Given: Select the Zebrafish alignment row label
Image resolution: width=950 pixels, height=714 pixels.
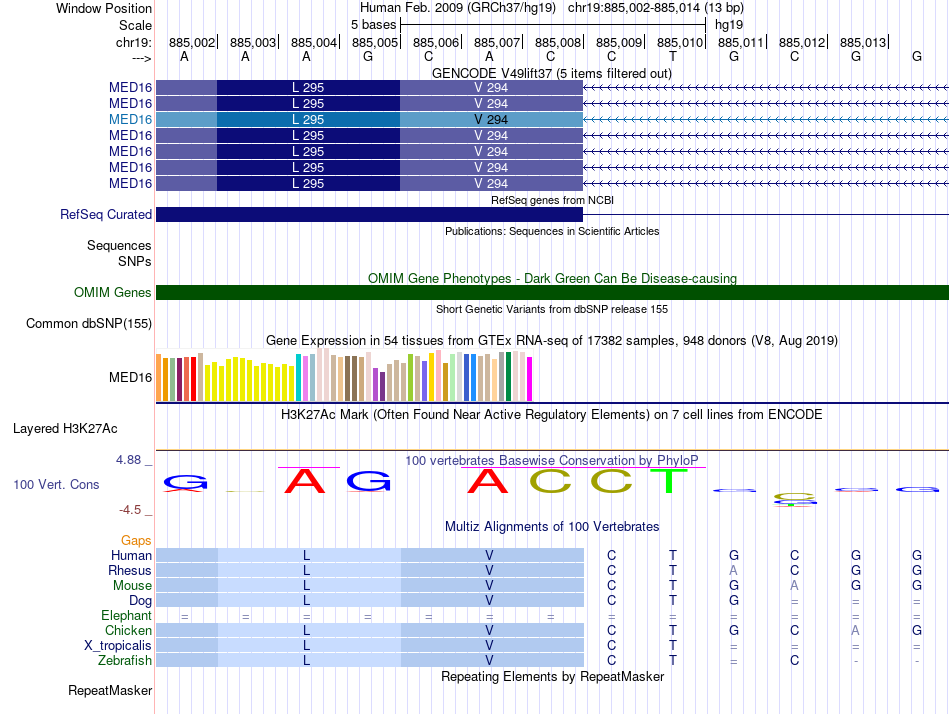Looking at the screenshot, I should point(125,660).
